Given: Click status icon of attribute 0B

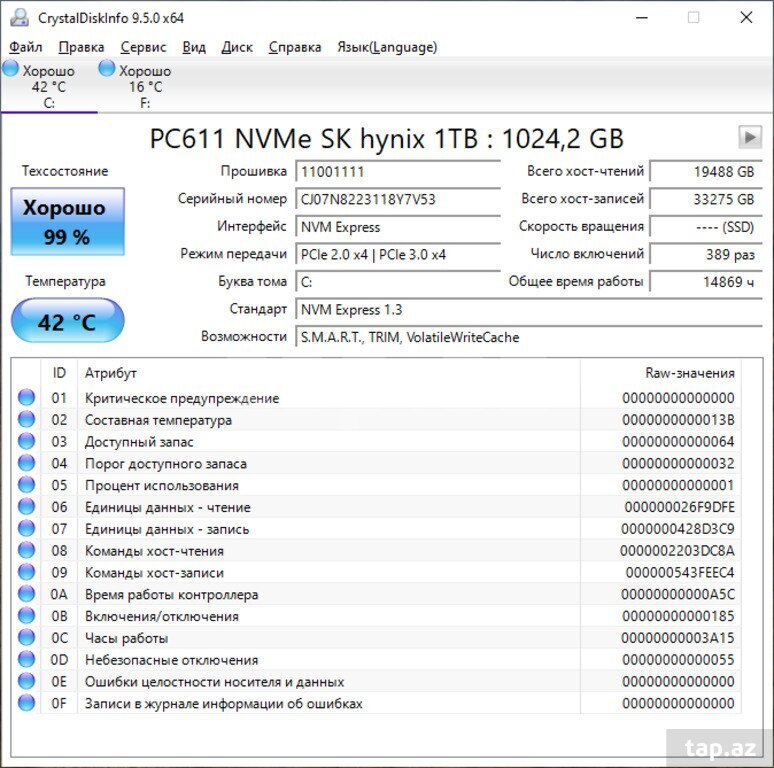Looking at the screenshot, I should (x=27, y=615).
